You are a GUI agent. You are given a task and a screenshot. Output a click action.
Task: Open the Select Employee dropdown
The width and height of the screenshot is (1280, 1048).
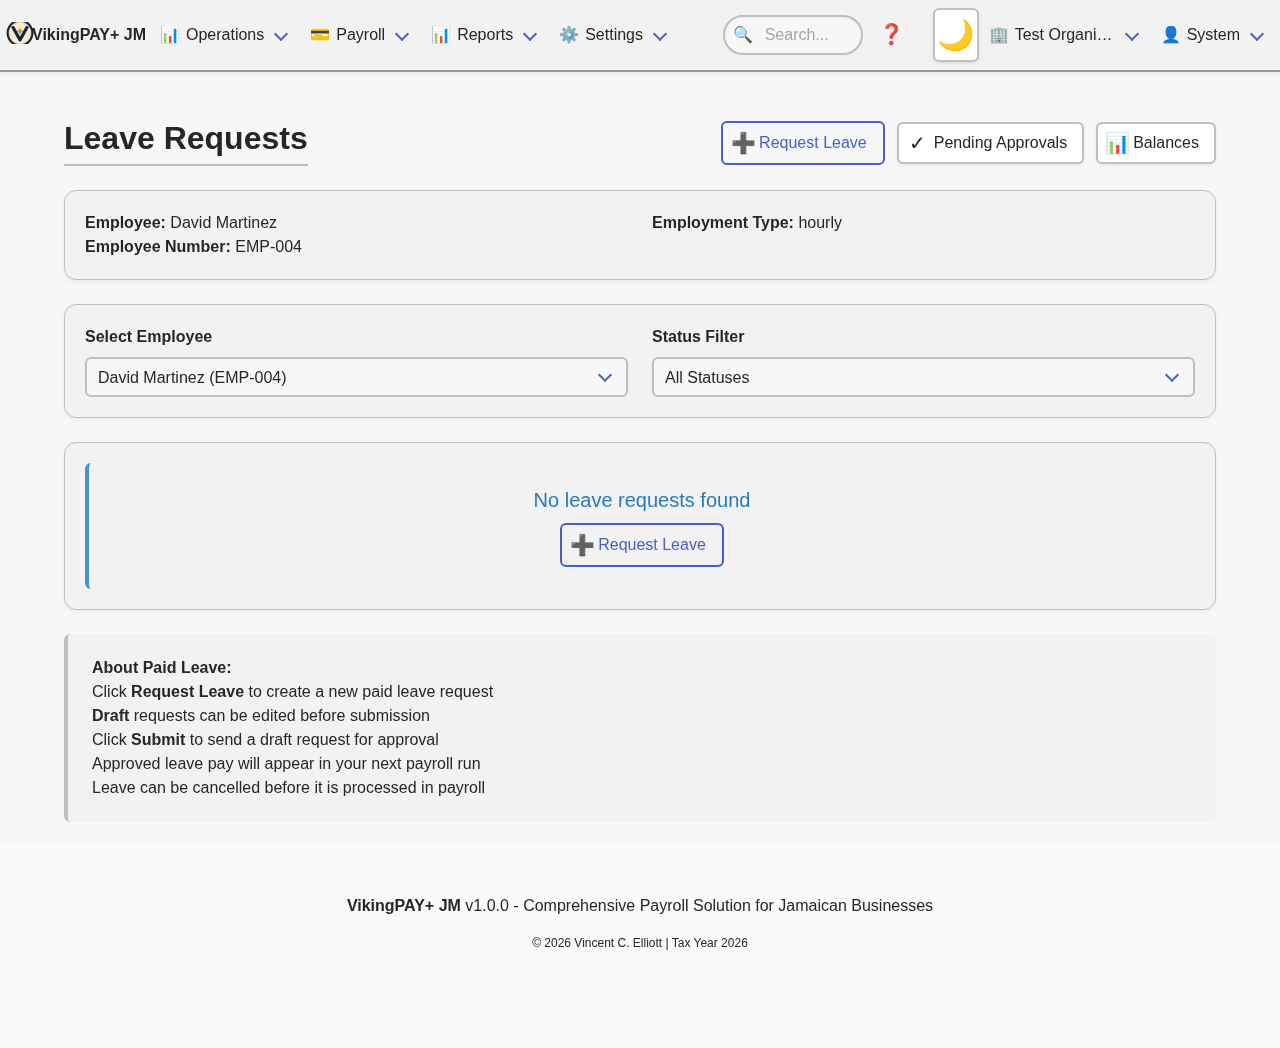click(x=356, y=377)
